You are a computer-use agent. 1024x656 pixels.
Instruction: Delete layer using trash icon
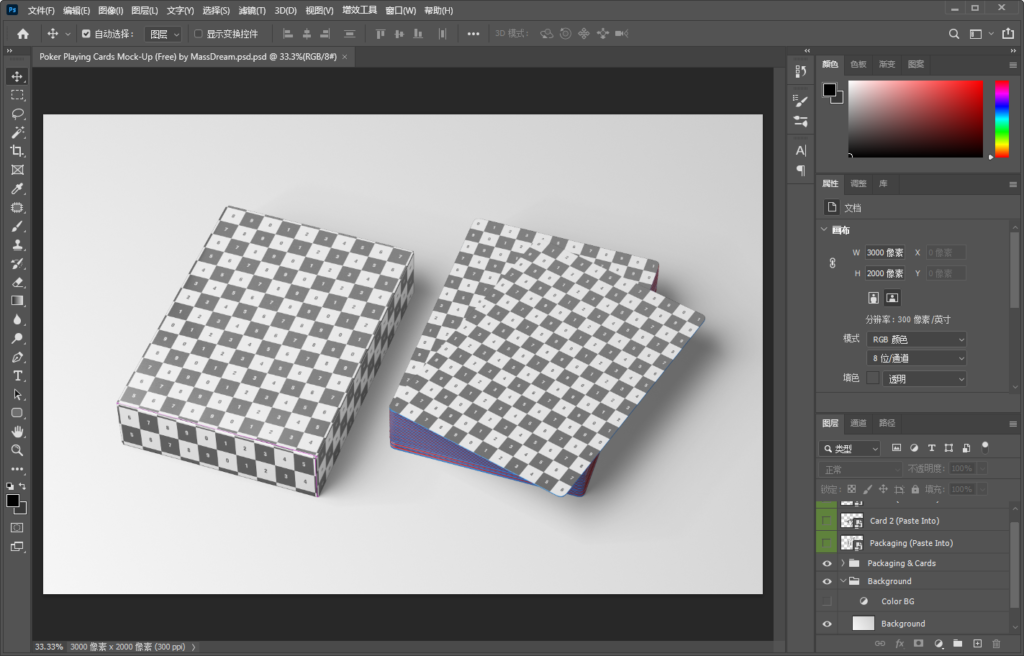(x=996, y=644)
